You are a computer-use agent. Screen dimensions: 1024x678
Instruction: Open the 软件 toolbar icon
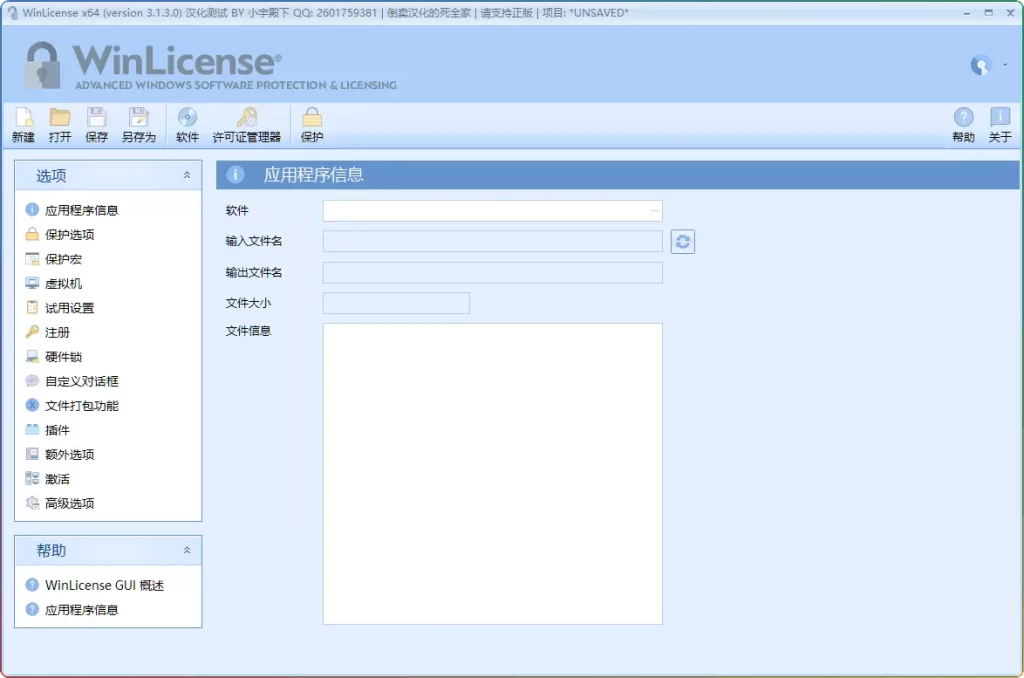click(187, 125)
